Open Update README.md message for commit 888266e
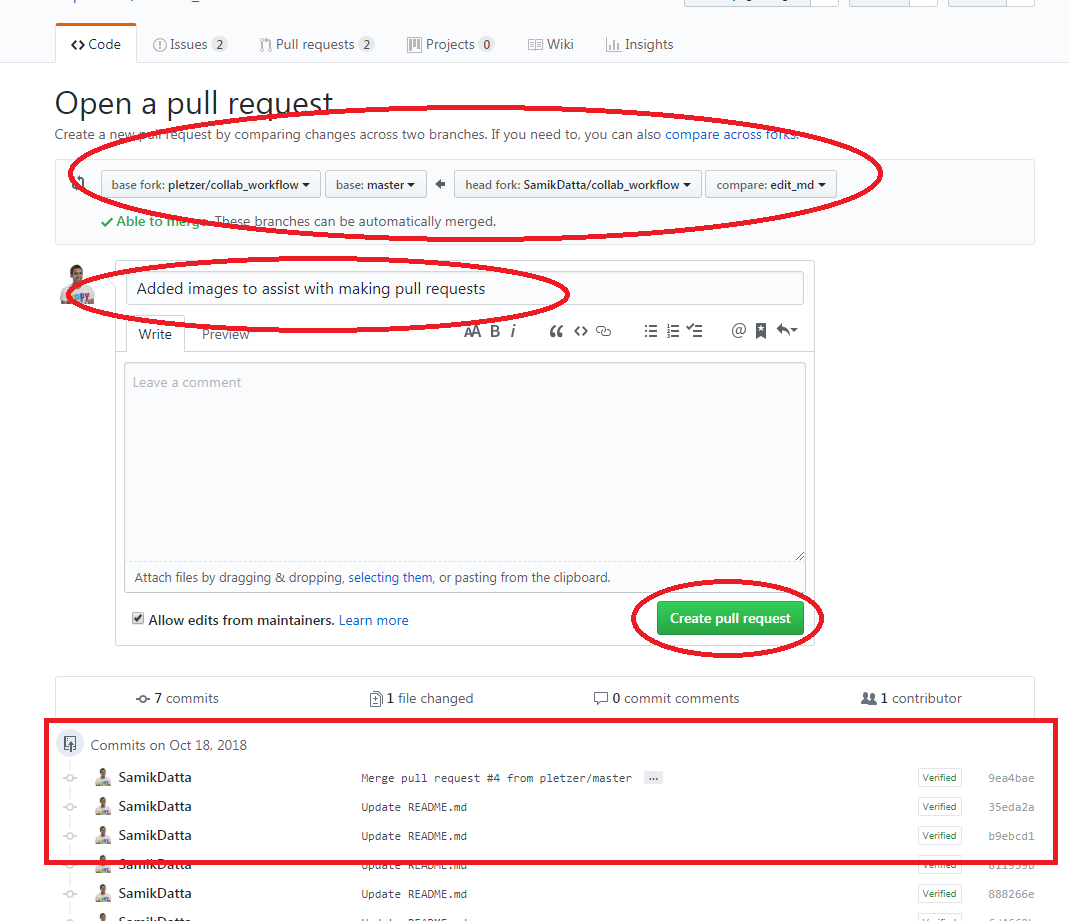 coord(414,894)
